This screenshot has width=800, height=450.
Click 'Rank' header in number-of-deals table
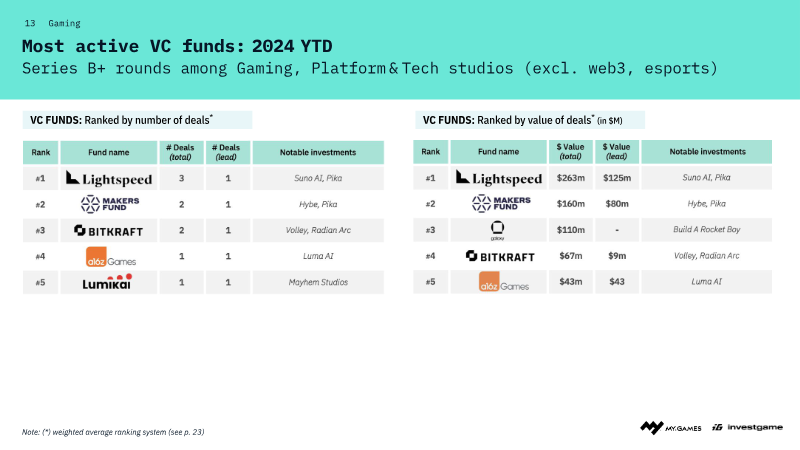(41, 152)
